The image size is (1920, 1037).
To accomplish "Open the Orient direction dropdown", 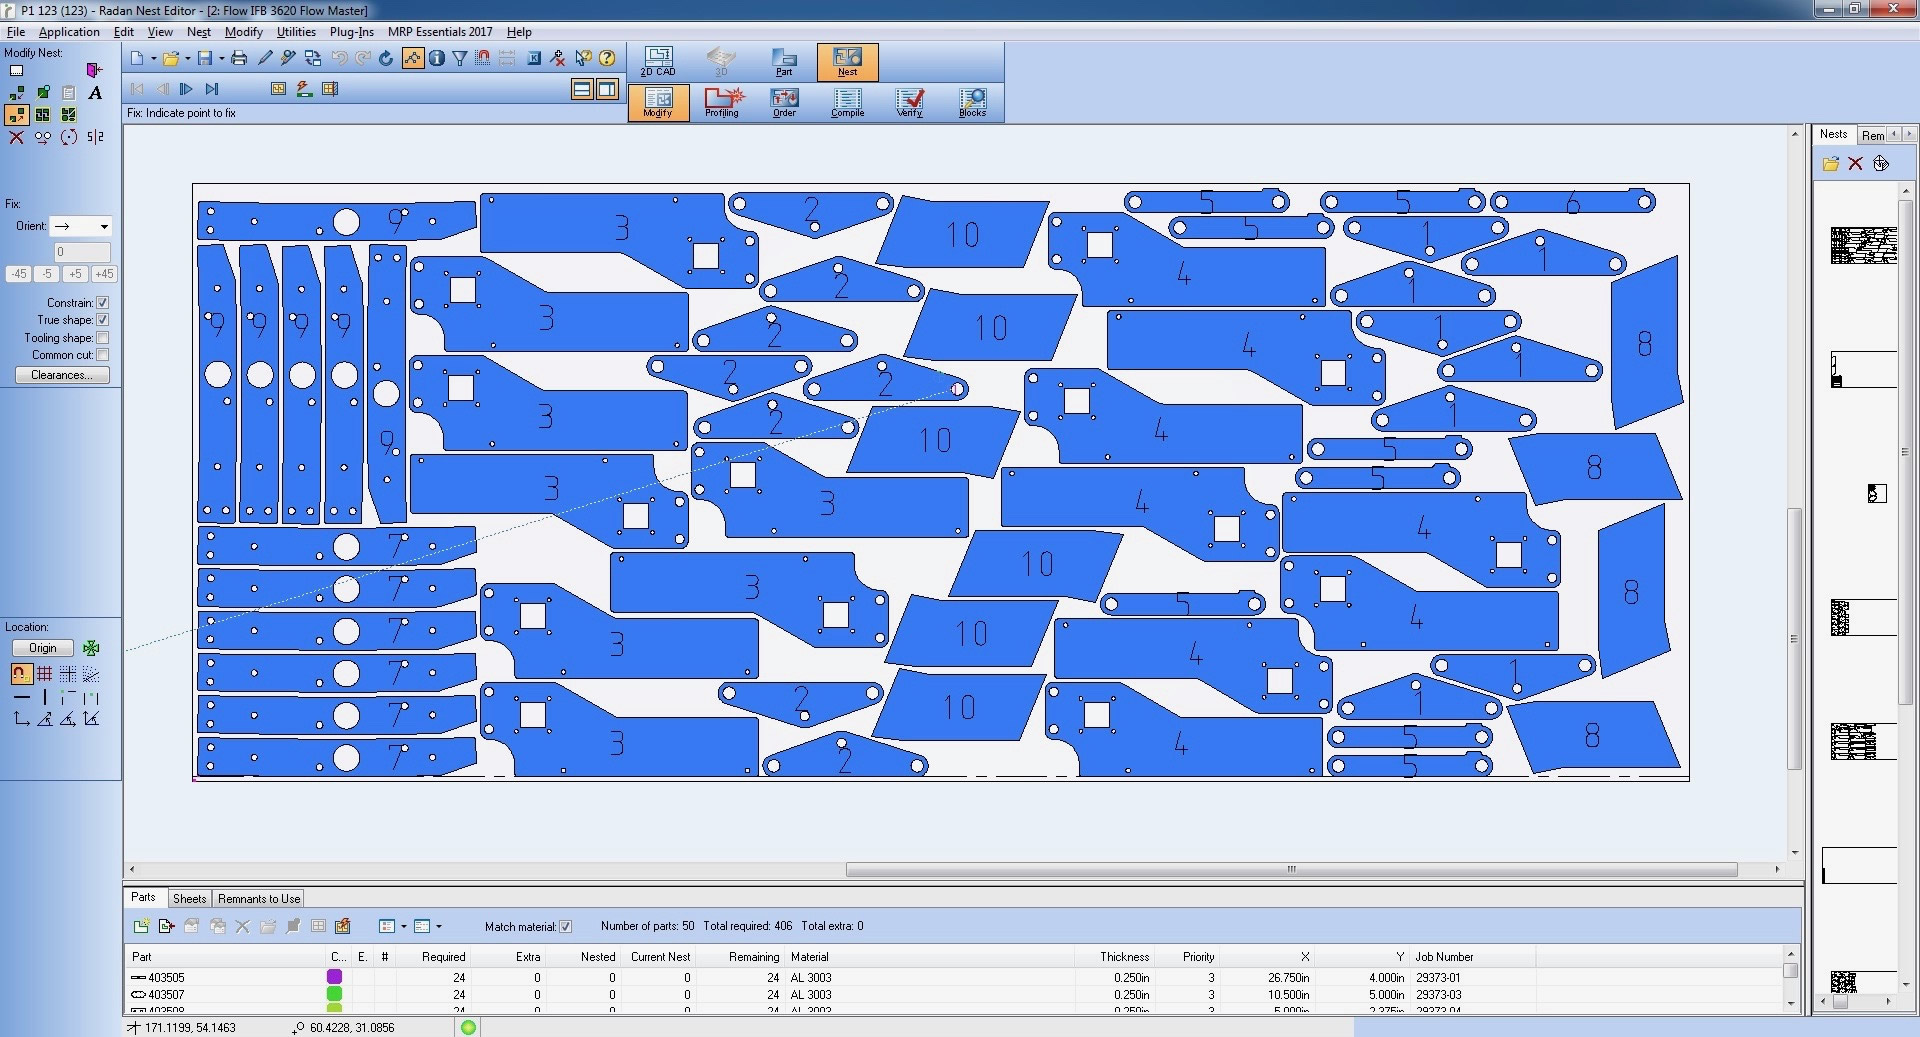I will (104, 227).
